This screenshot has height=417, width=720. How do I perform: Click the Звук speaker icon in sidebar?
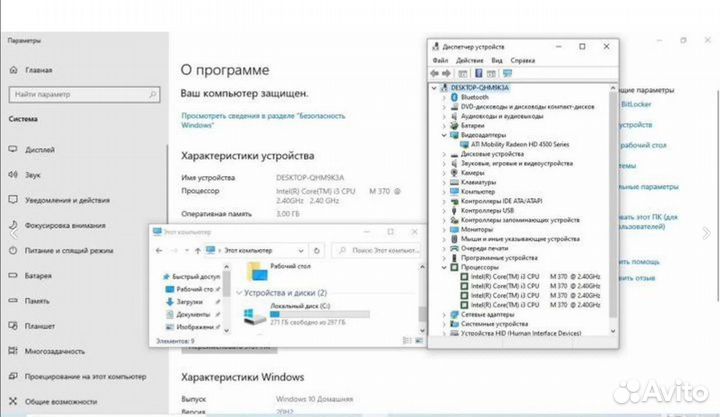pos(13,175)
